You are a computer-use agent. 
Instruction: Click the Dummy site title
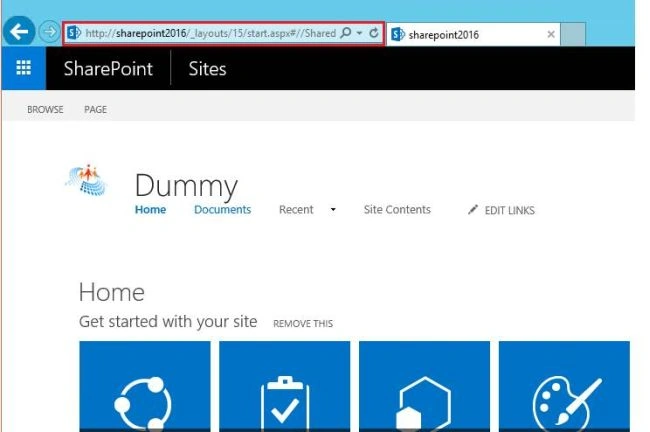pyautogui.click(x=186, y=185)
